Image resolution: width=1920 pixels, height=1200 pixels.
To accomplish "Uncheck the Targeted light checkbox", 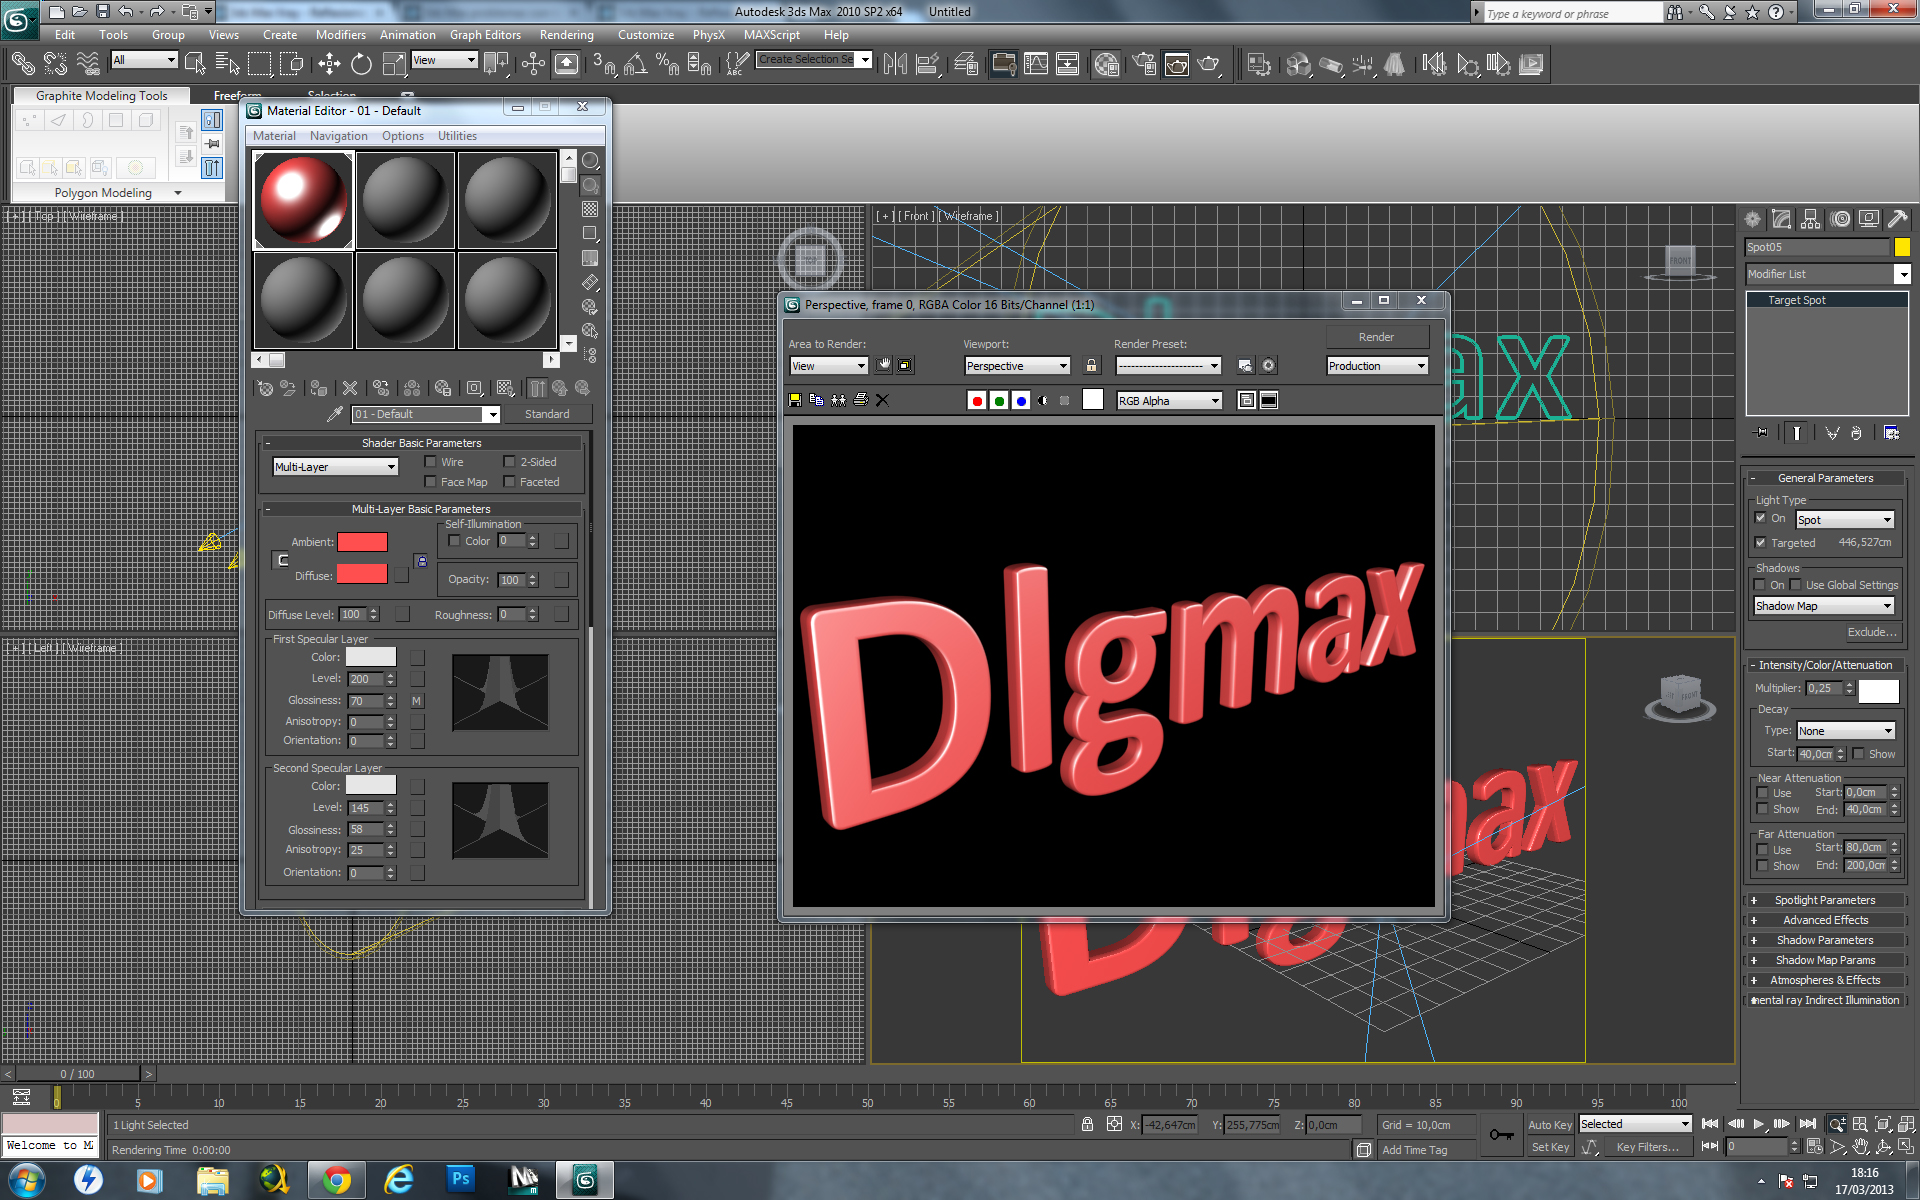I will [x=1761, y=543].
